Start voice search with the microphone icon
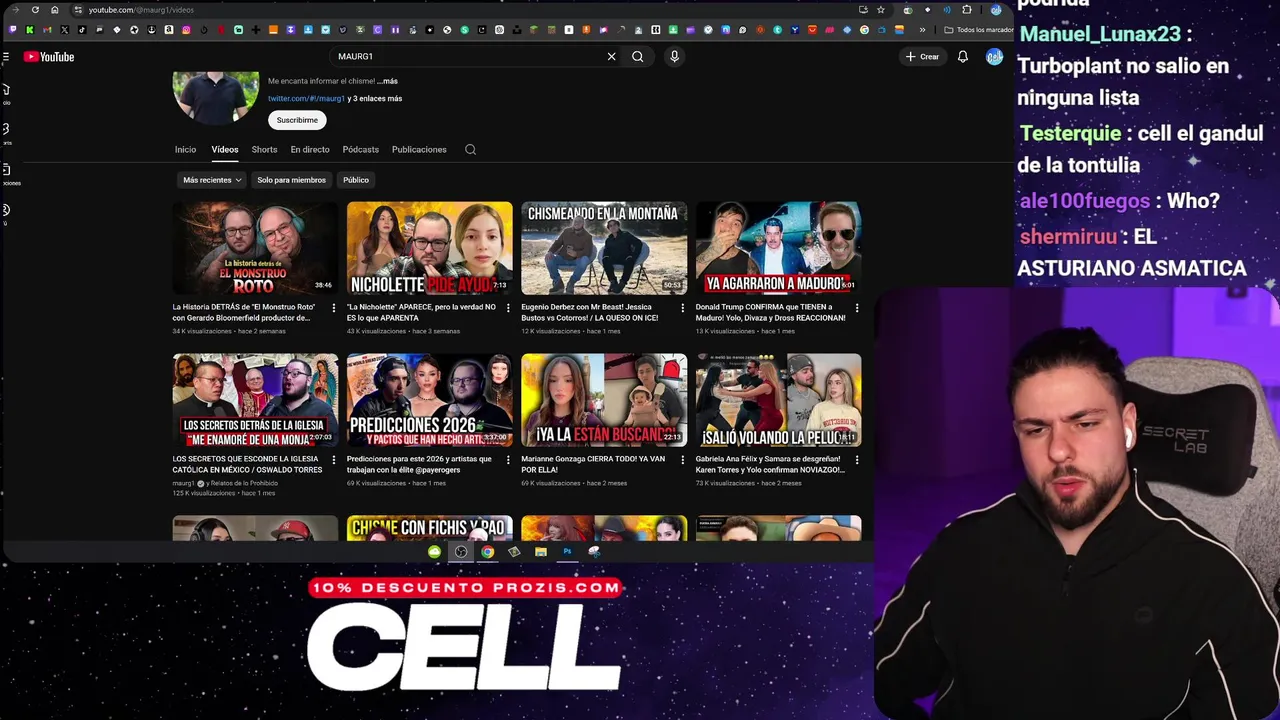The height and width of the screenshot is (720, 1280). pyautogui.click(x=674, y=57)
